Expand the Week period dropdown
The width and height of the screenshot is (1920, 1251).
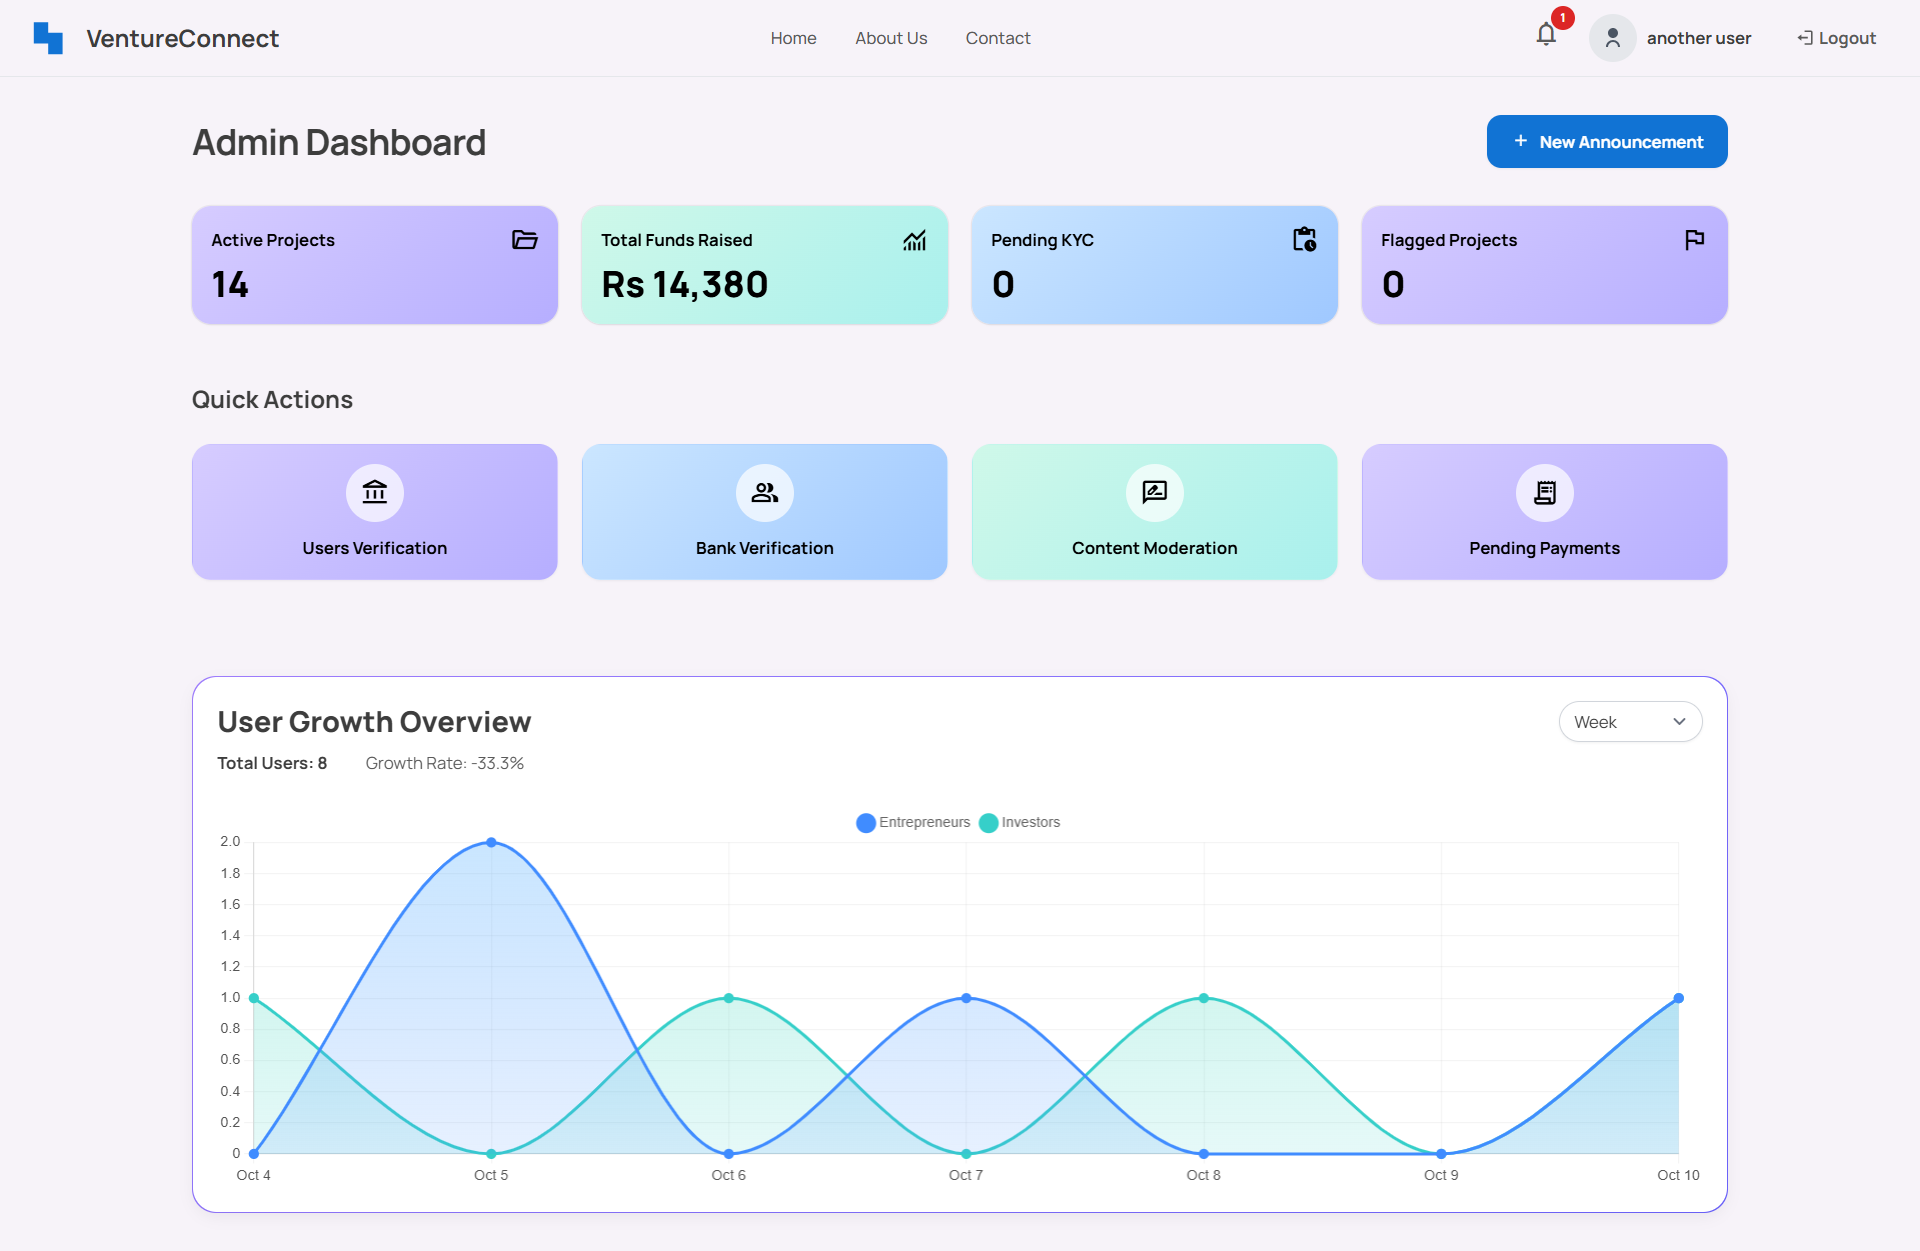[x=1630, y=722]
